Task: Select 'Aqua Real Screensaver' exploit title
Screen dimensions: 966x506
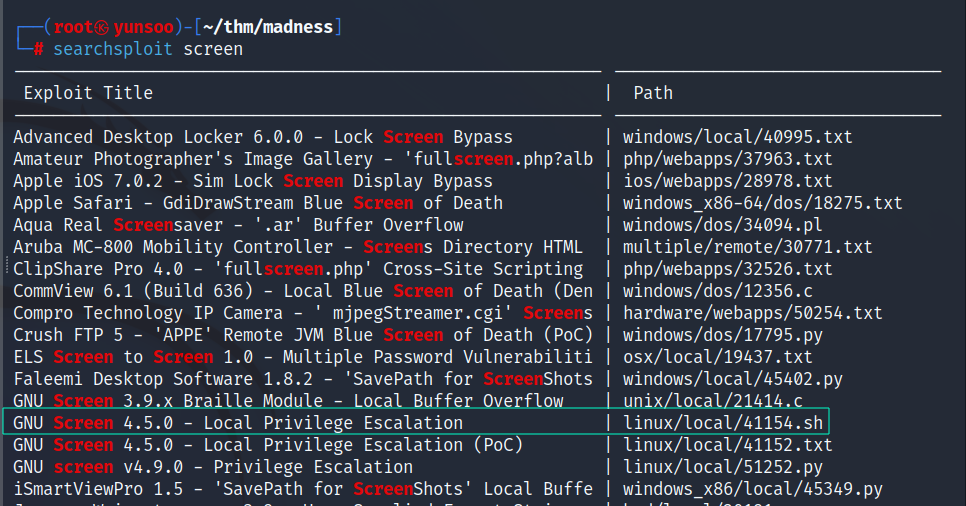Action: click(238, 225)
